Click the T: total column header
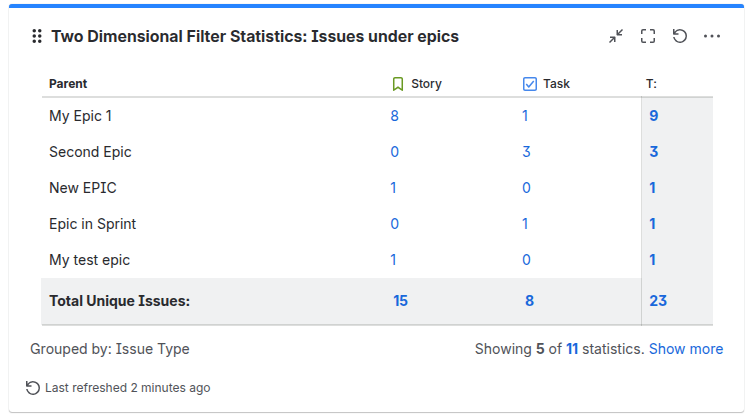The height and width of the screenshot is (418, 749). click(651, 84)
